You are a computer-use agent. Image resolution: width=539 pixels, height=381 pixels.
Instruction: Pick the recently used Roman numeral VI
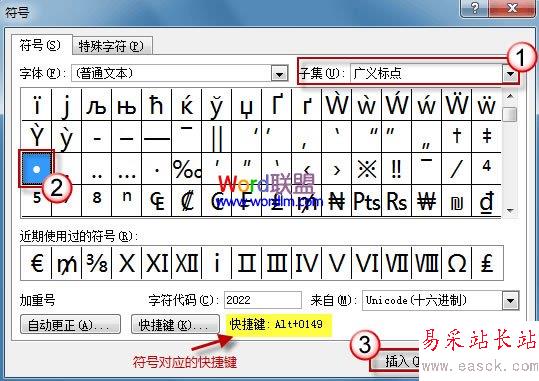pyautogui.click(x=366, y=263)
